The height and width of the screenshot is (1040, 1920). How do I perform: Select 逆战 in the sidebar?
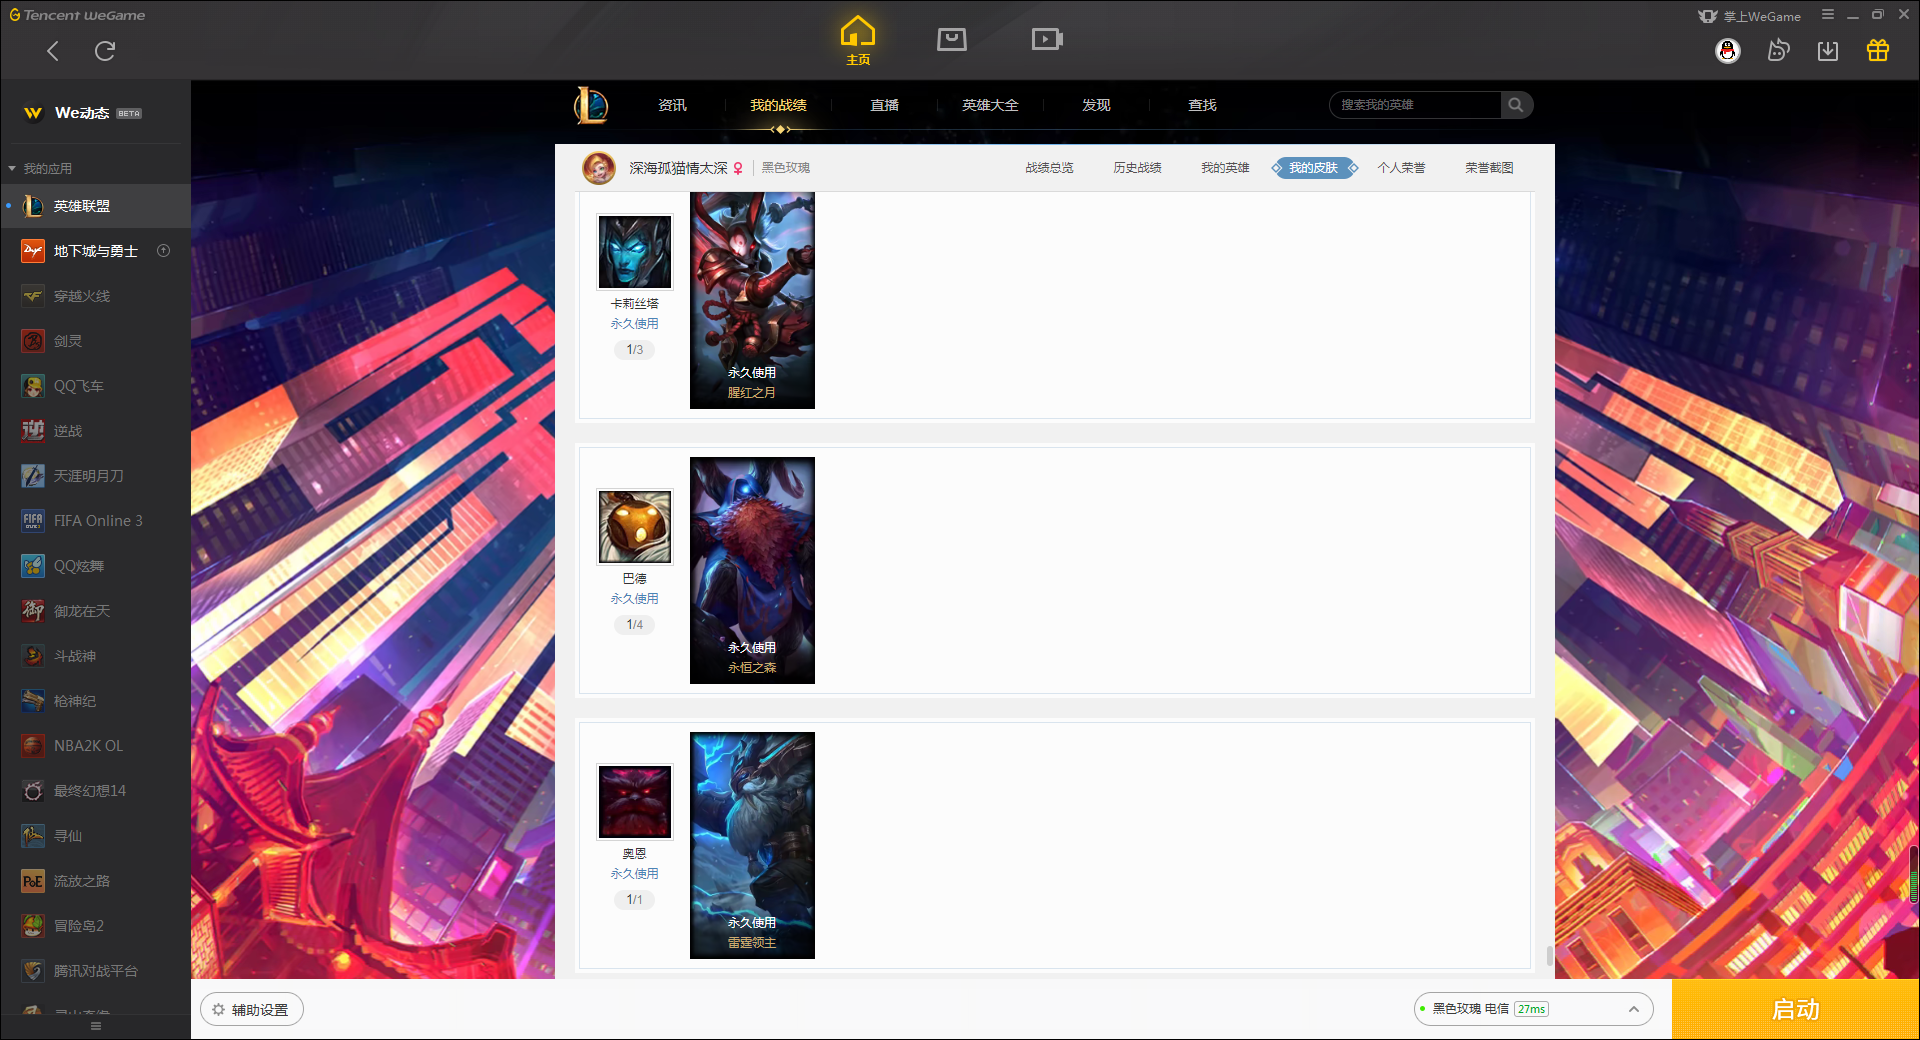pyautogui.click(x=95, y=431)
